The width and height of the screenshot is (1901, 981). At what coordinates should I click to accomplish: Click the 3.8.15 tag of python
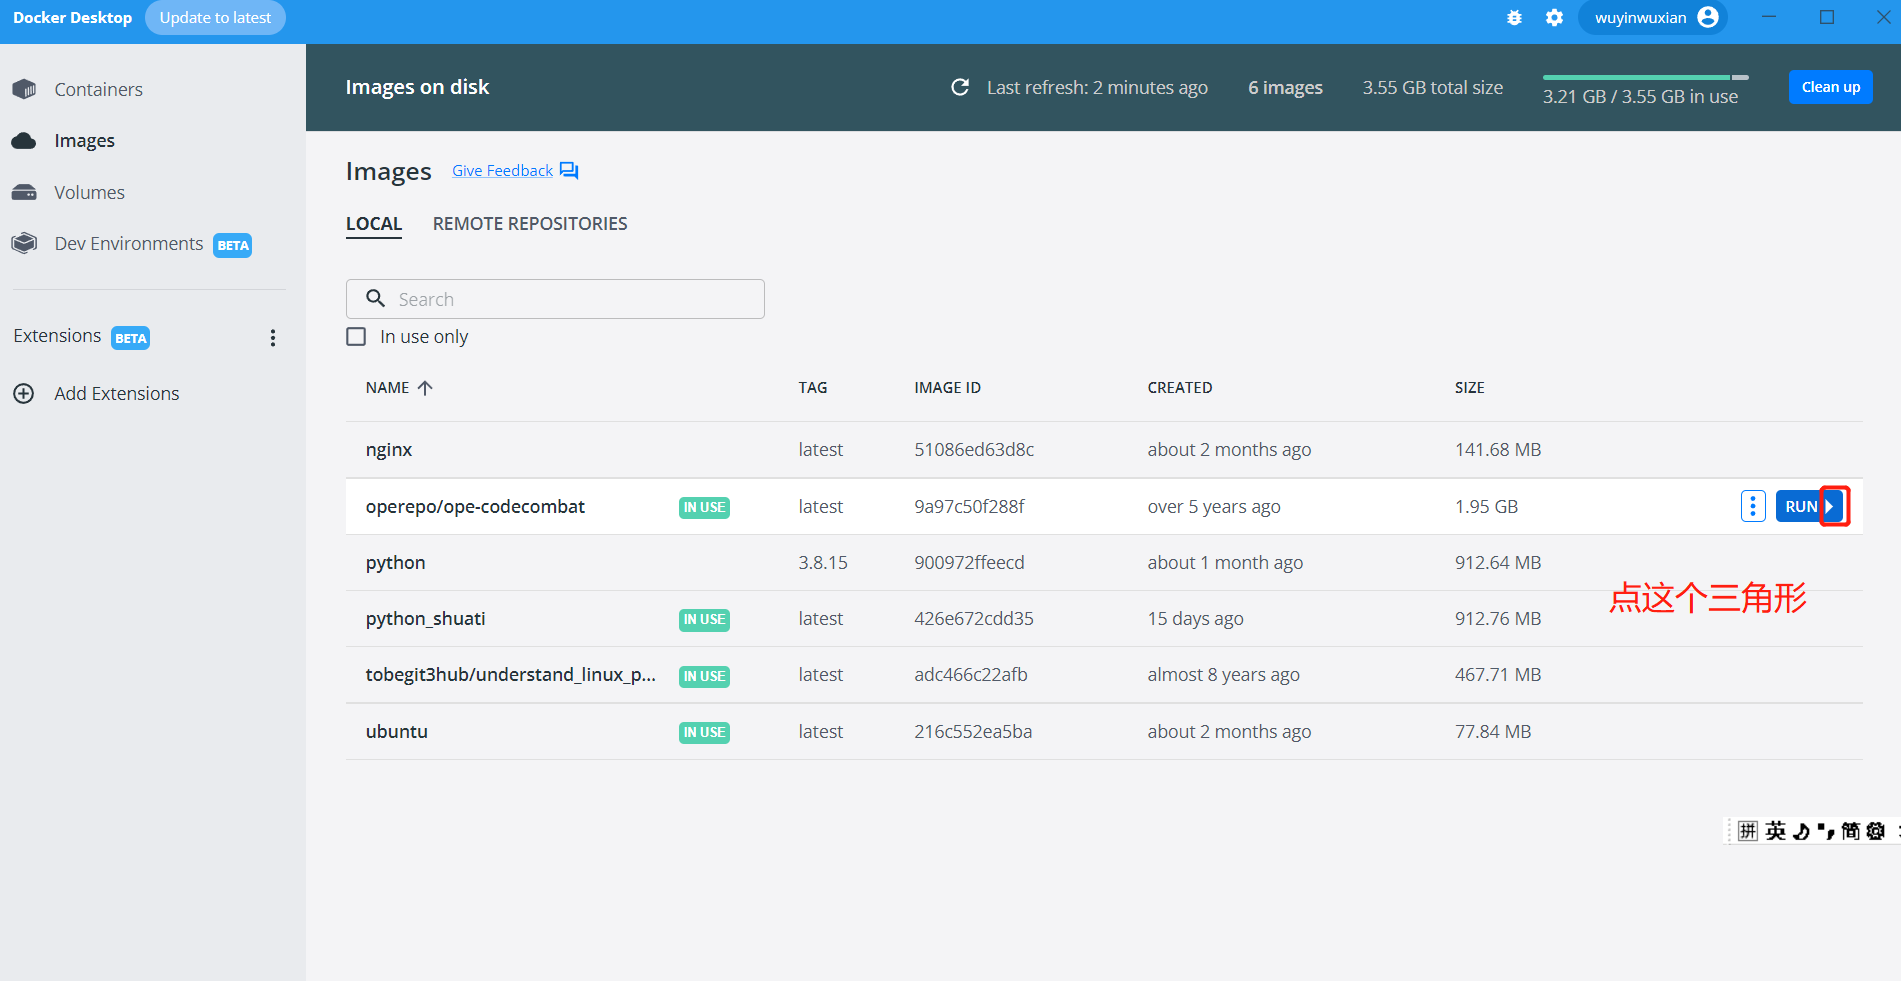tap(823, 563)
